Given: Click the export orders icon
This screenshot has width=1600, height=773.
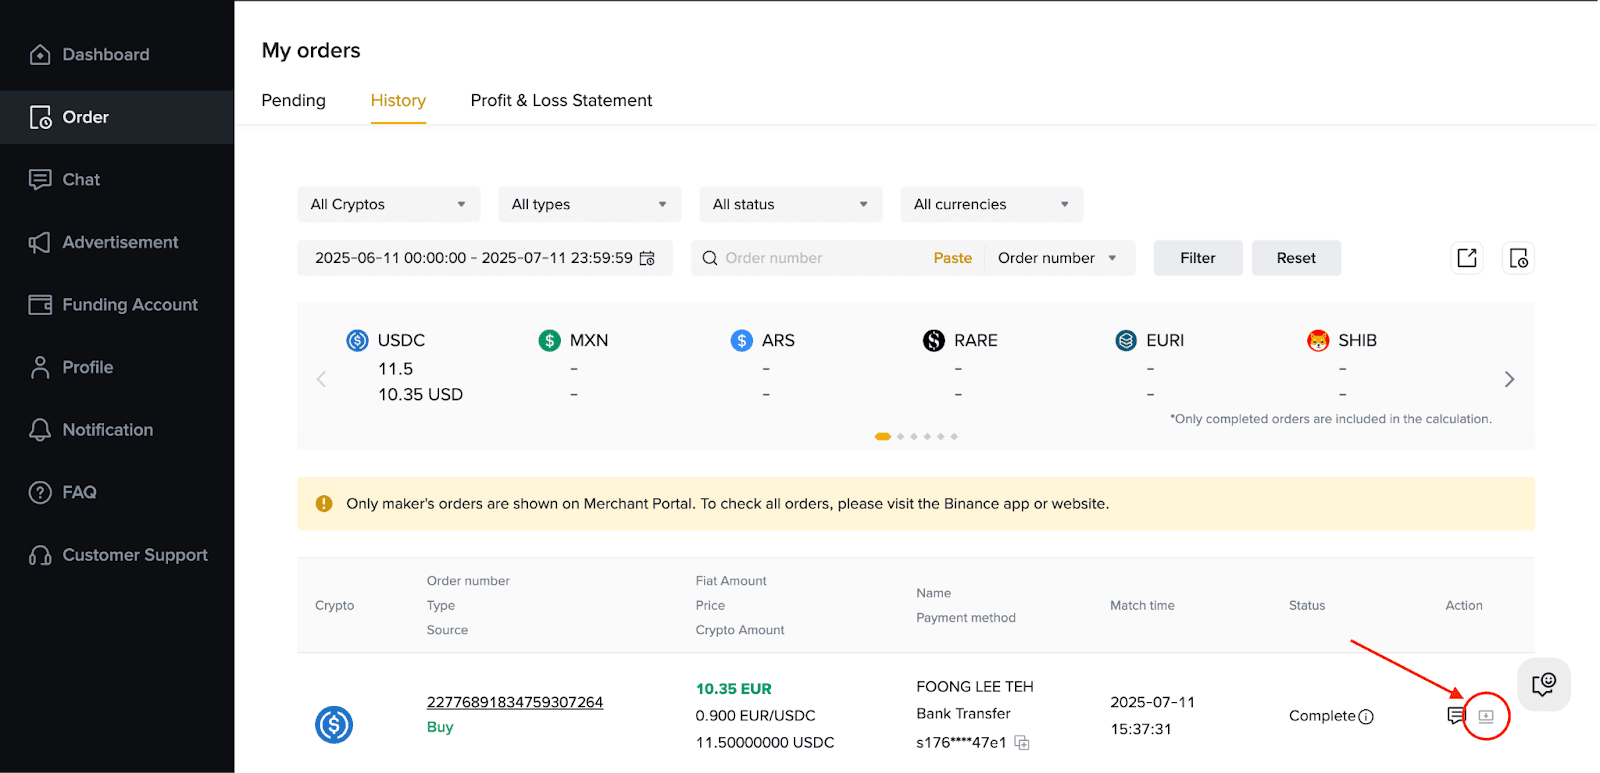Looking at the screenshot, I should coord(1467,258).
